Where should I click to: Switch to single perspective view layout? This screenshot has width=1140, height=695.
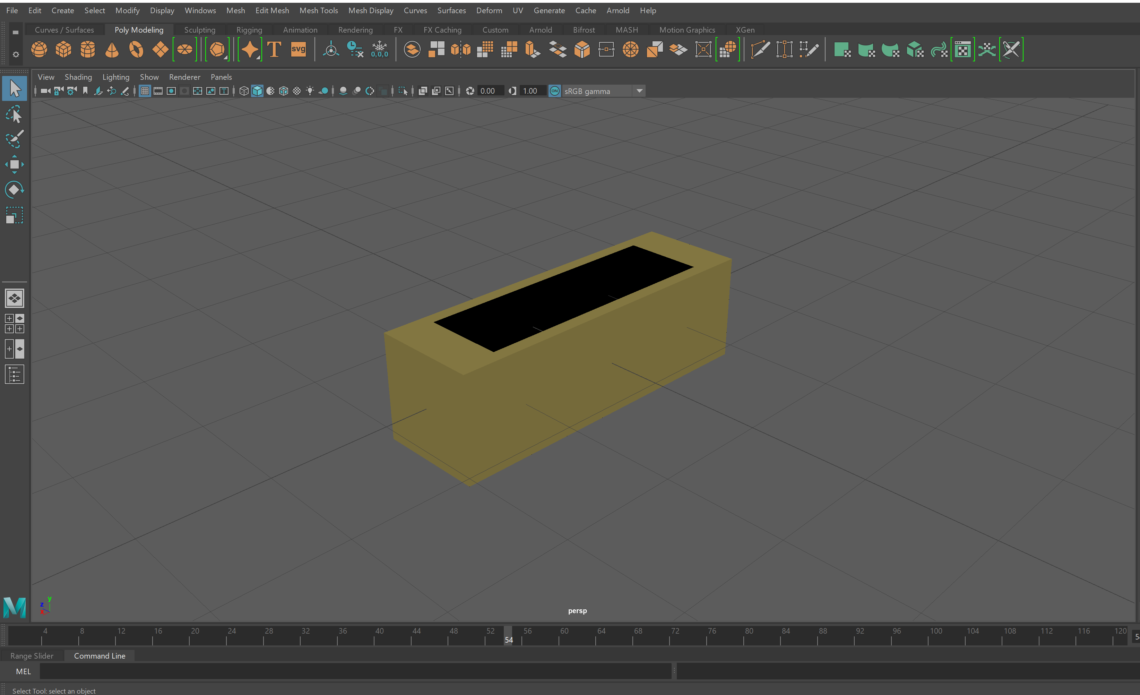15,298
